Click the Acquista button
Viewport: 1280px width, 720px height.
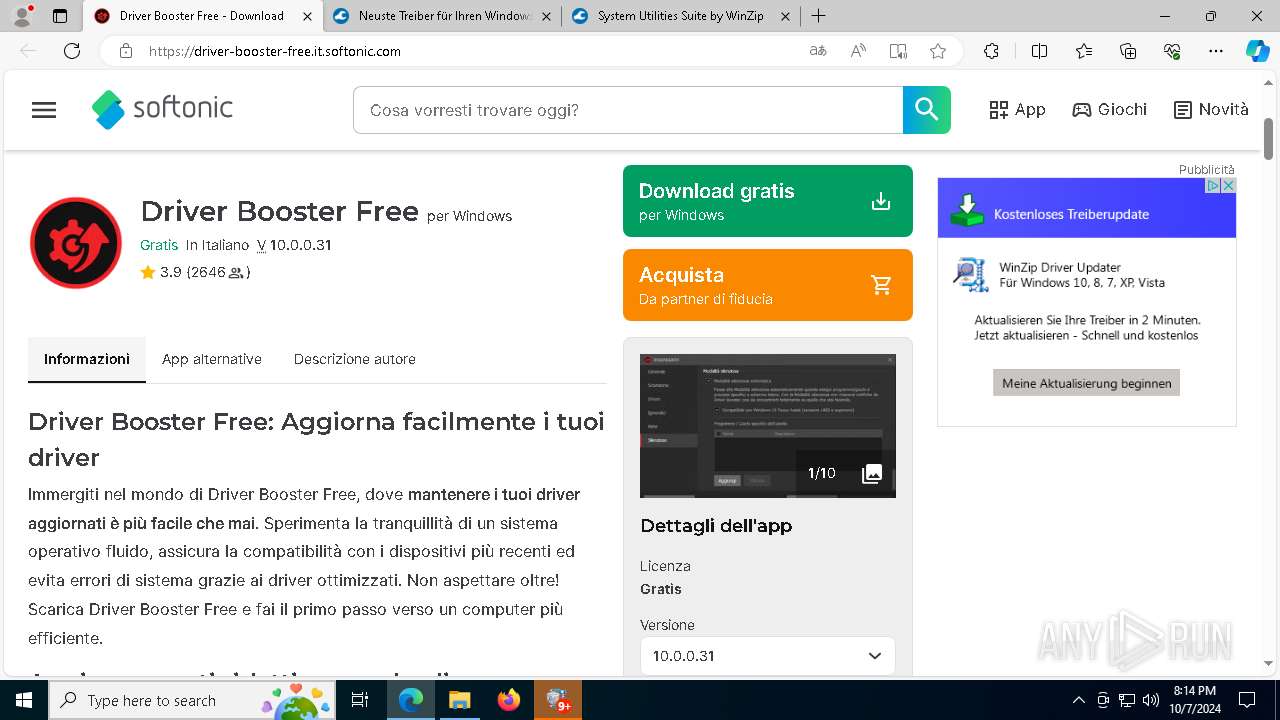(768, 285)
